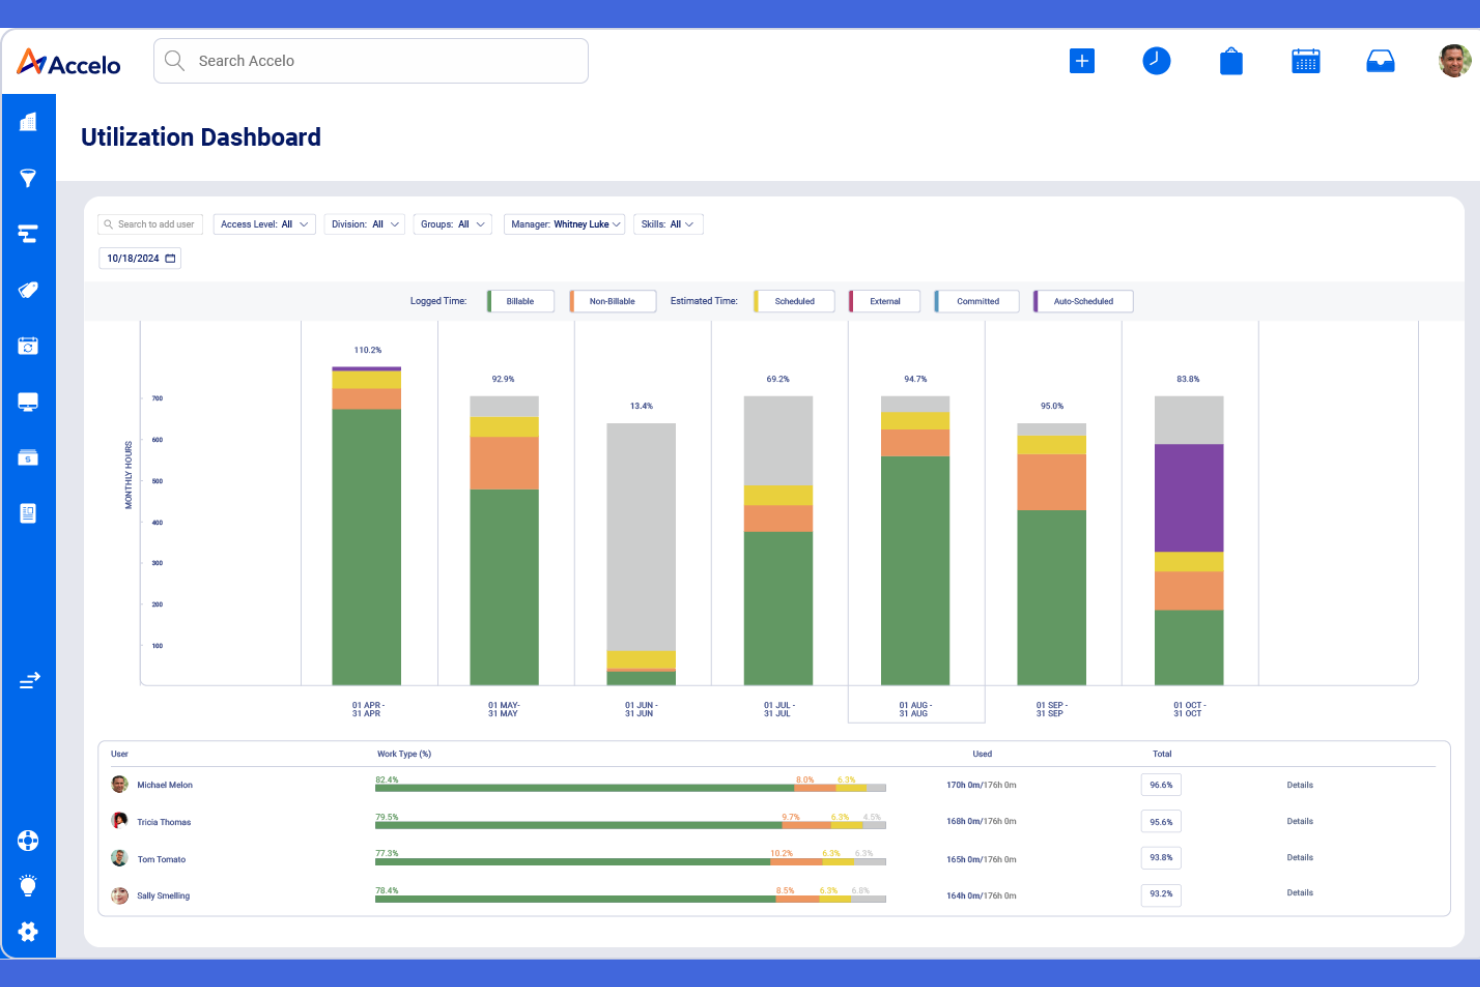
Task: Click Michael Melon's avatar
Action: (x=120, y=784)
